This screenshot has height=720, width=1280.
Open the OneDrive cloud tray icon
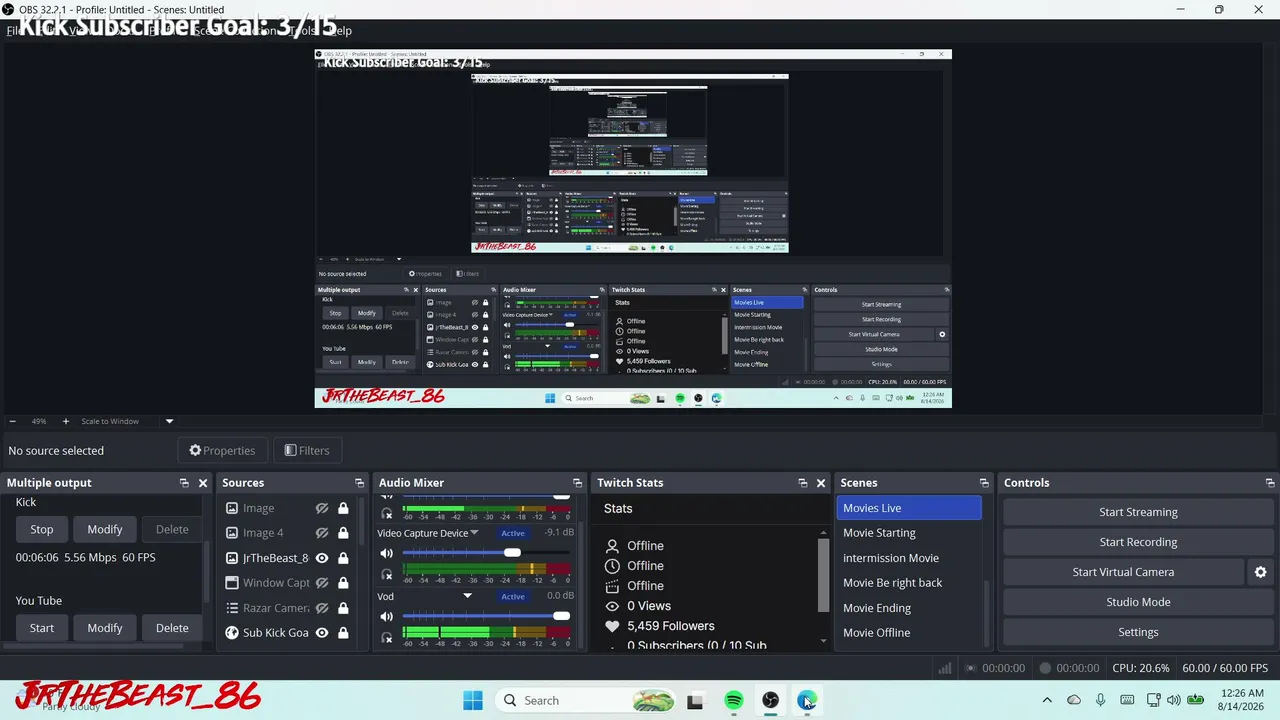click(1074, 700)
